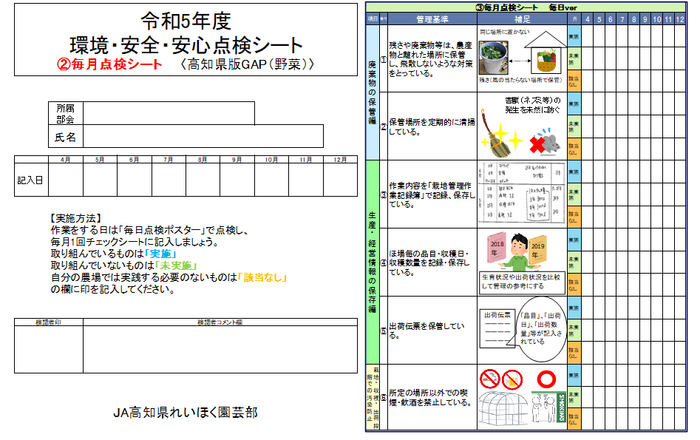Click the 記入日 cell under 7月
700x440 pixels.
click(169, 180)
